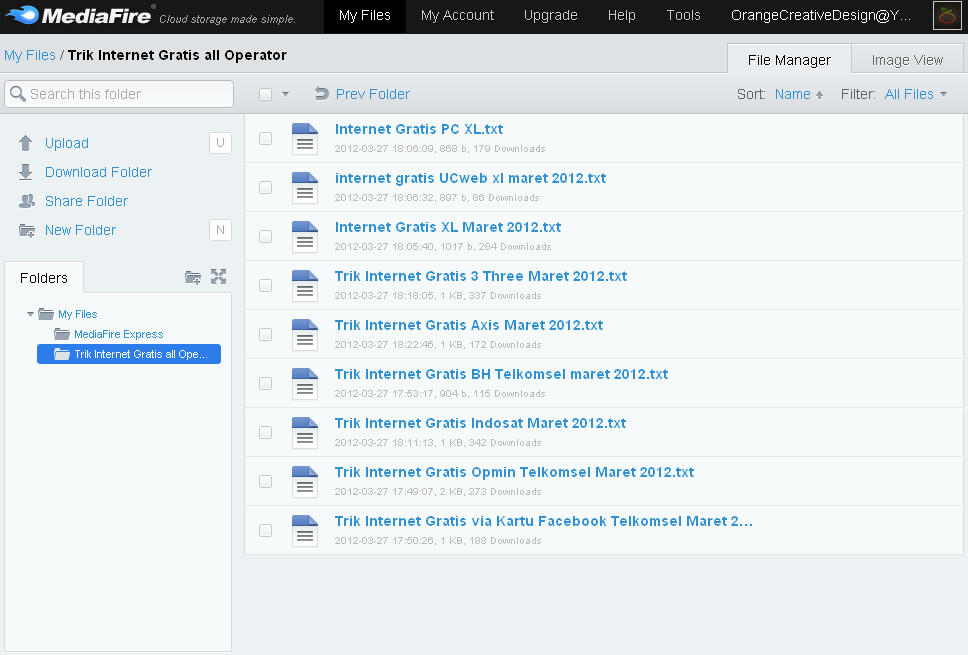Screen dimensions: 968x655
Task: Open the My Account menu
Action: 457,15
